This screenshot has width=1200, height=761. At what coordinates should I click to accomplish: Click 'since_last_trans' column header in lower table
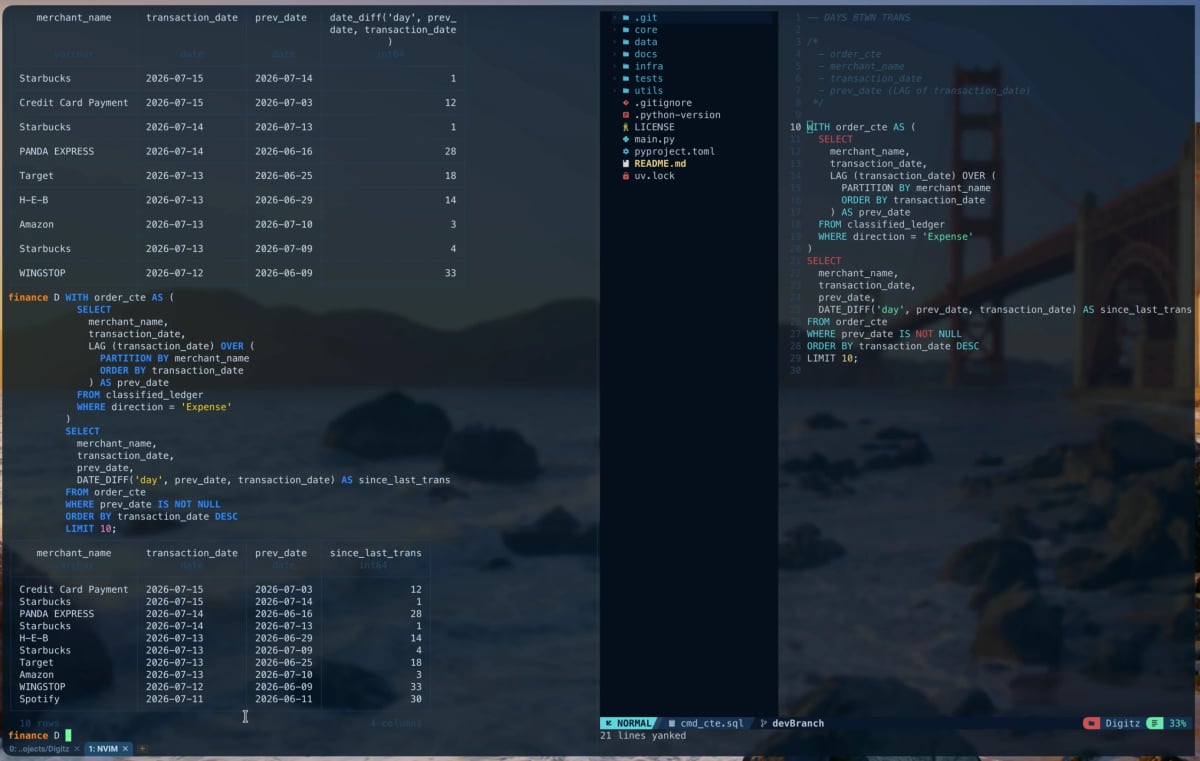[376, 553]
